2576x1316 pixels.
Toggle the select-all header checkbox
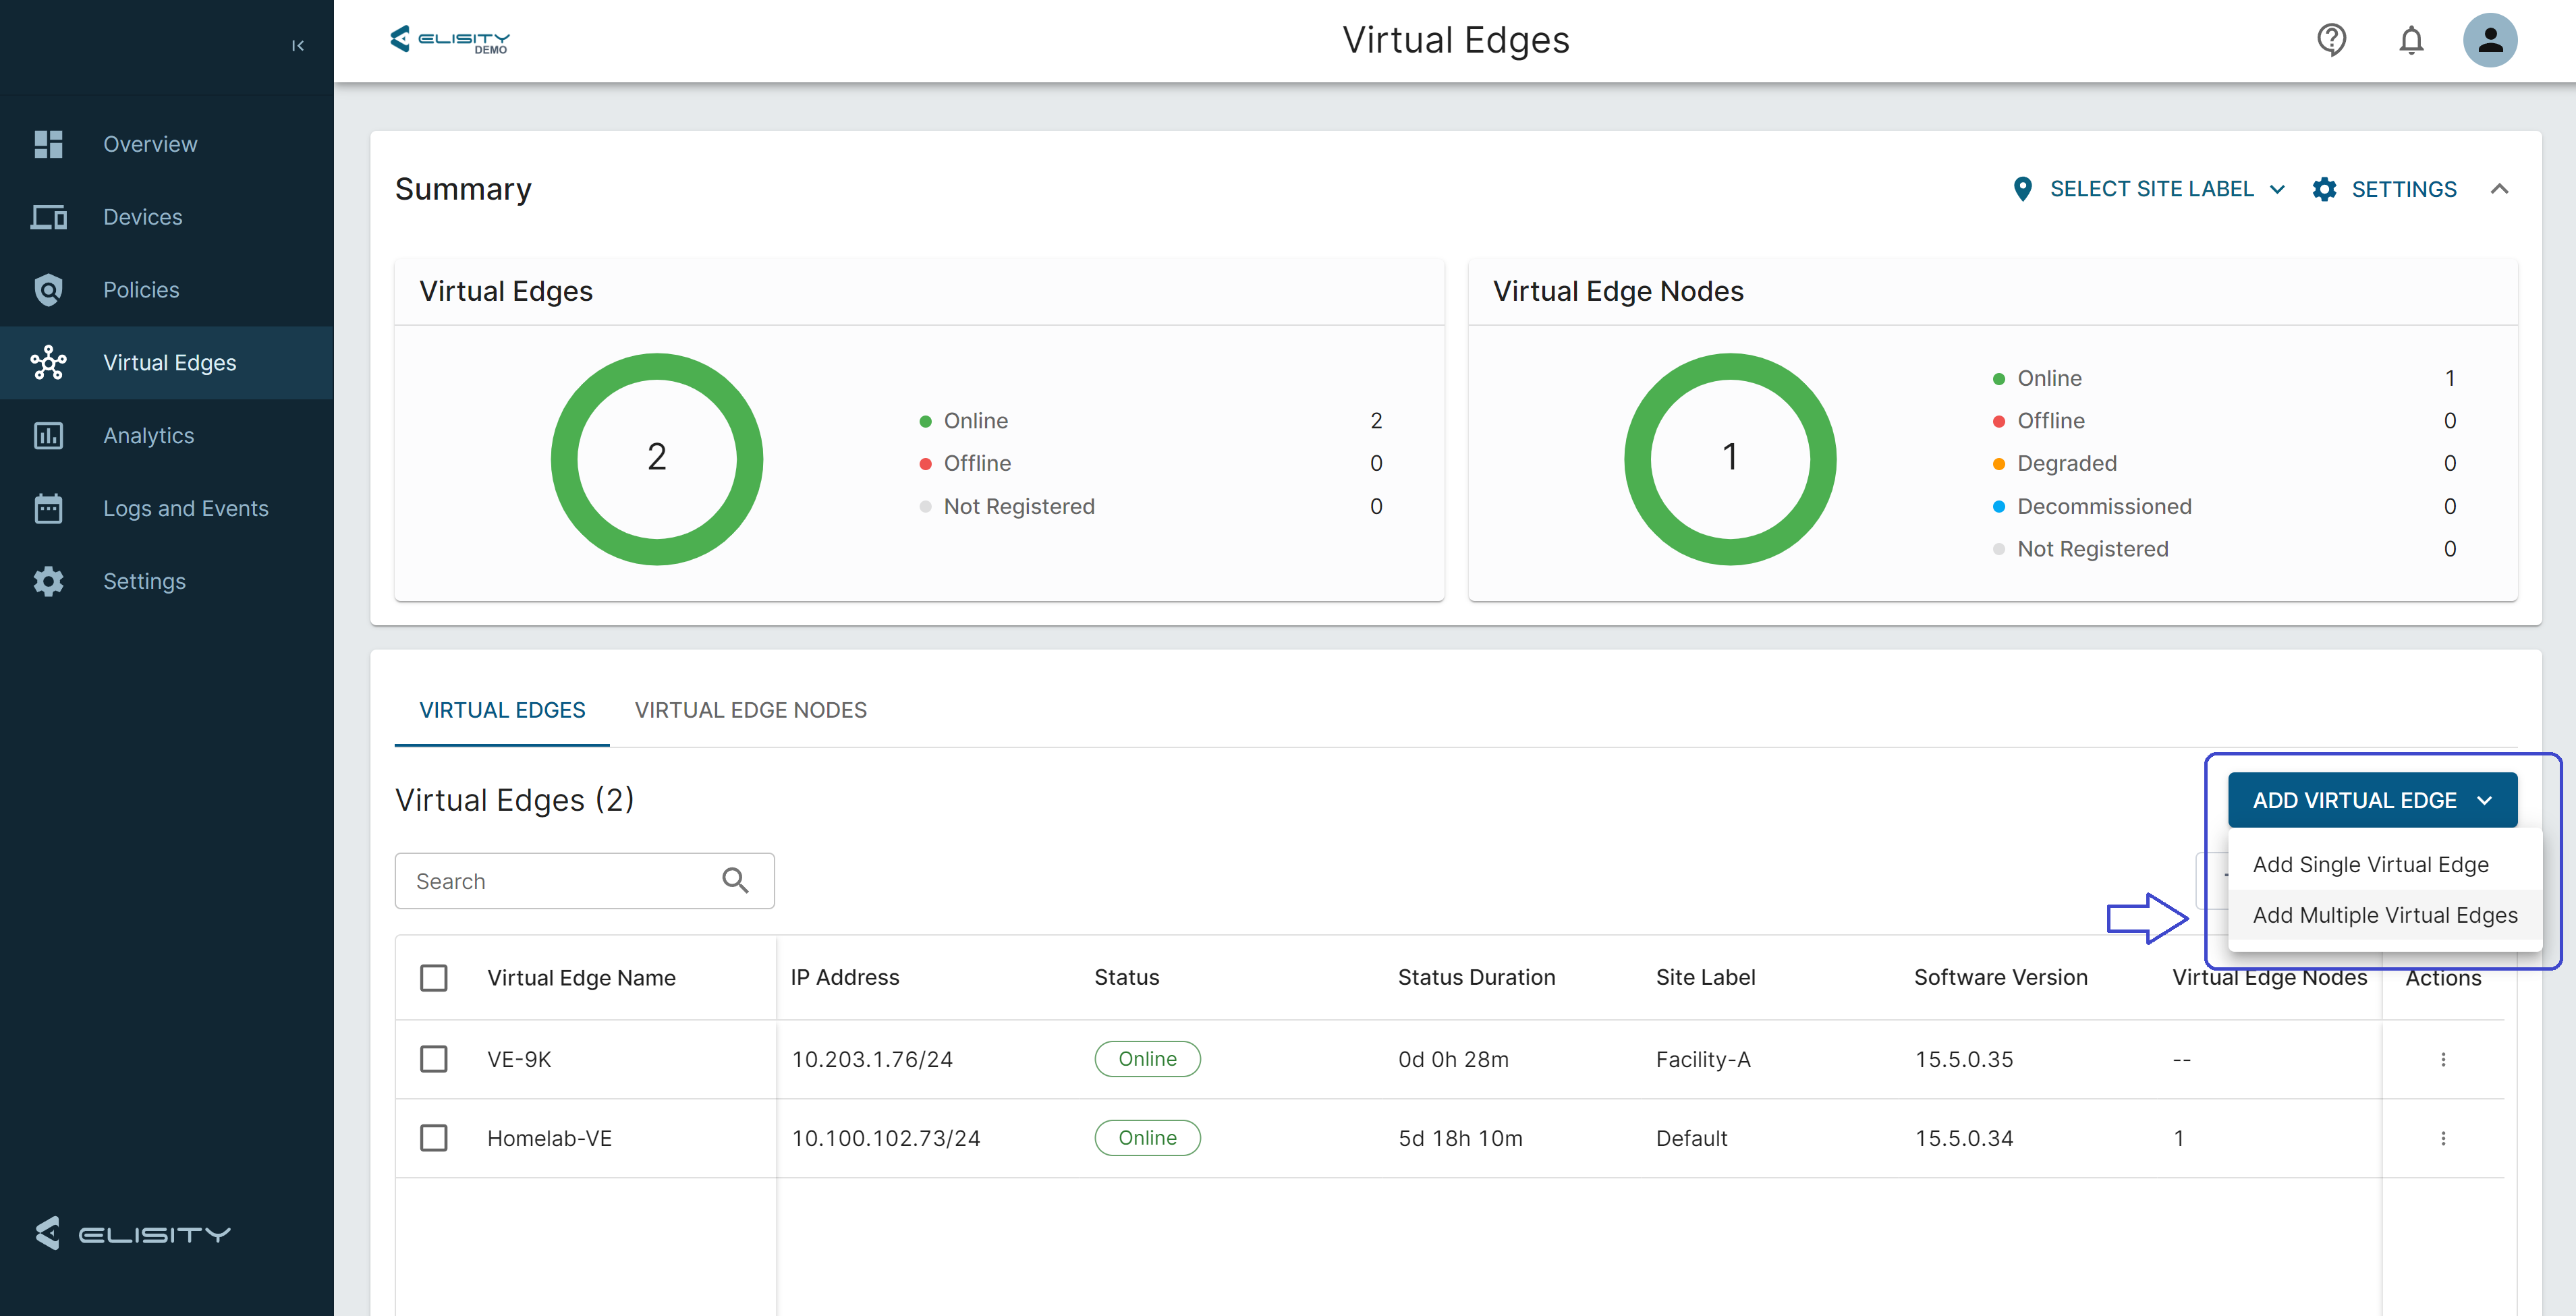(433, 977)
